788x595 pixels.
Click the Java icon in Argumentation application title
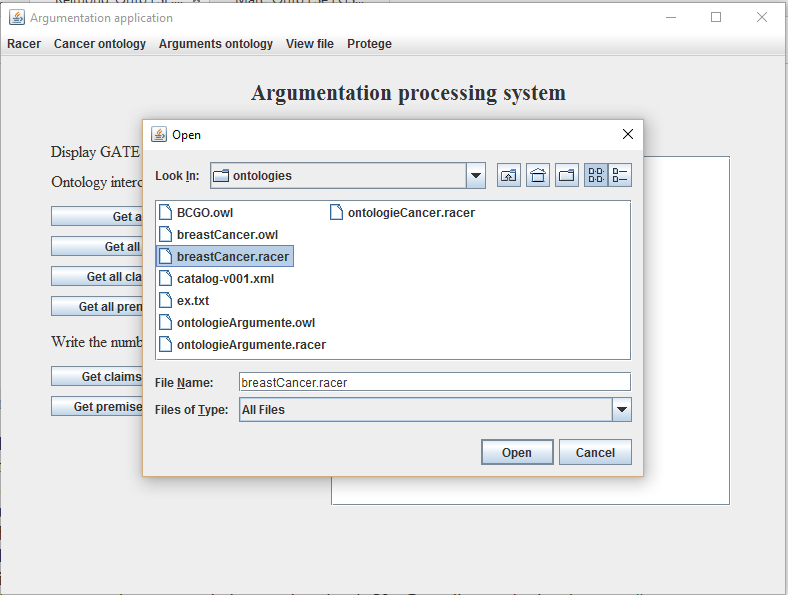click(x=17, y=17)
